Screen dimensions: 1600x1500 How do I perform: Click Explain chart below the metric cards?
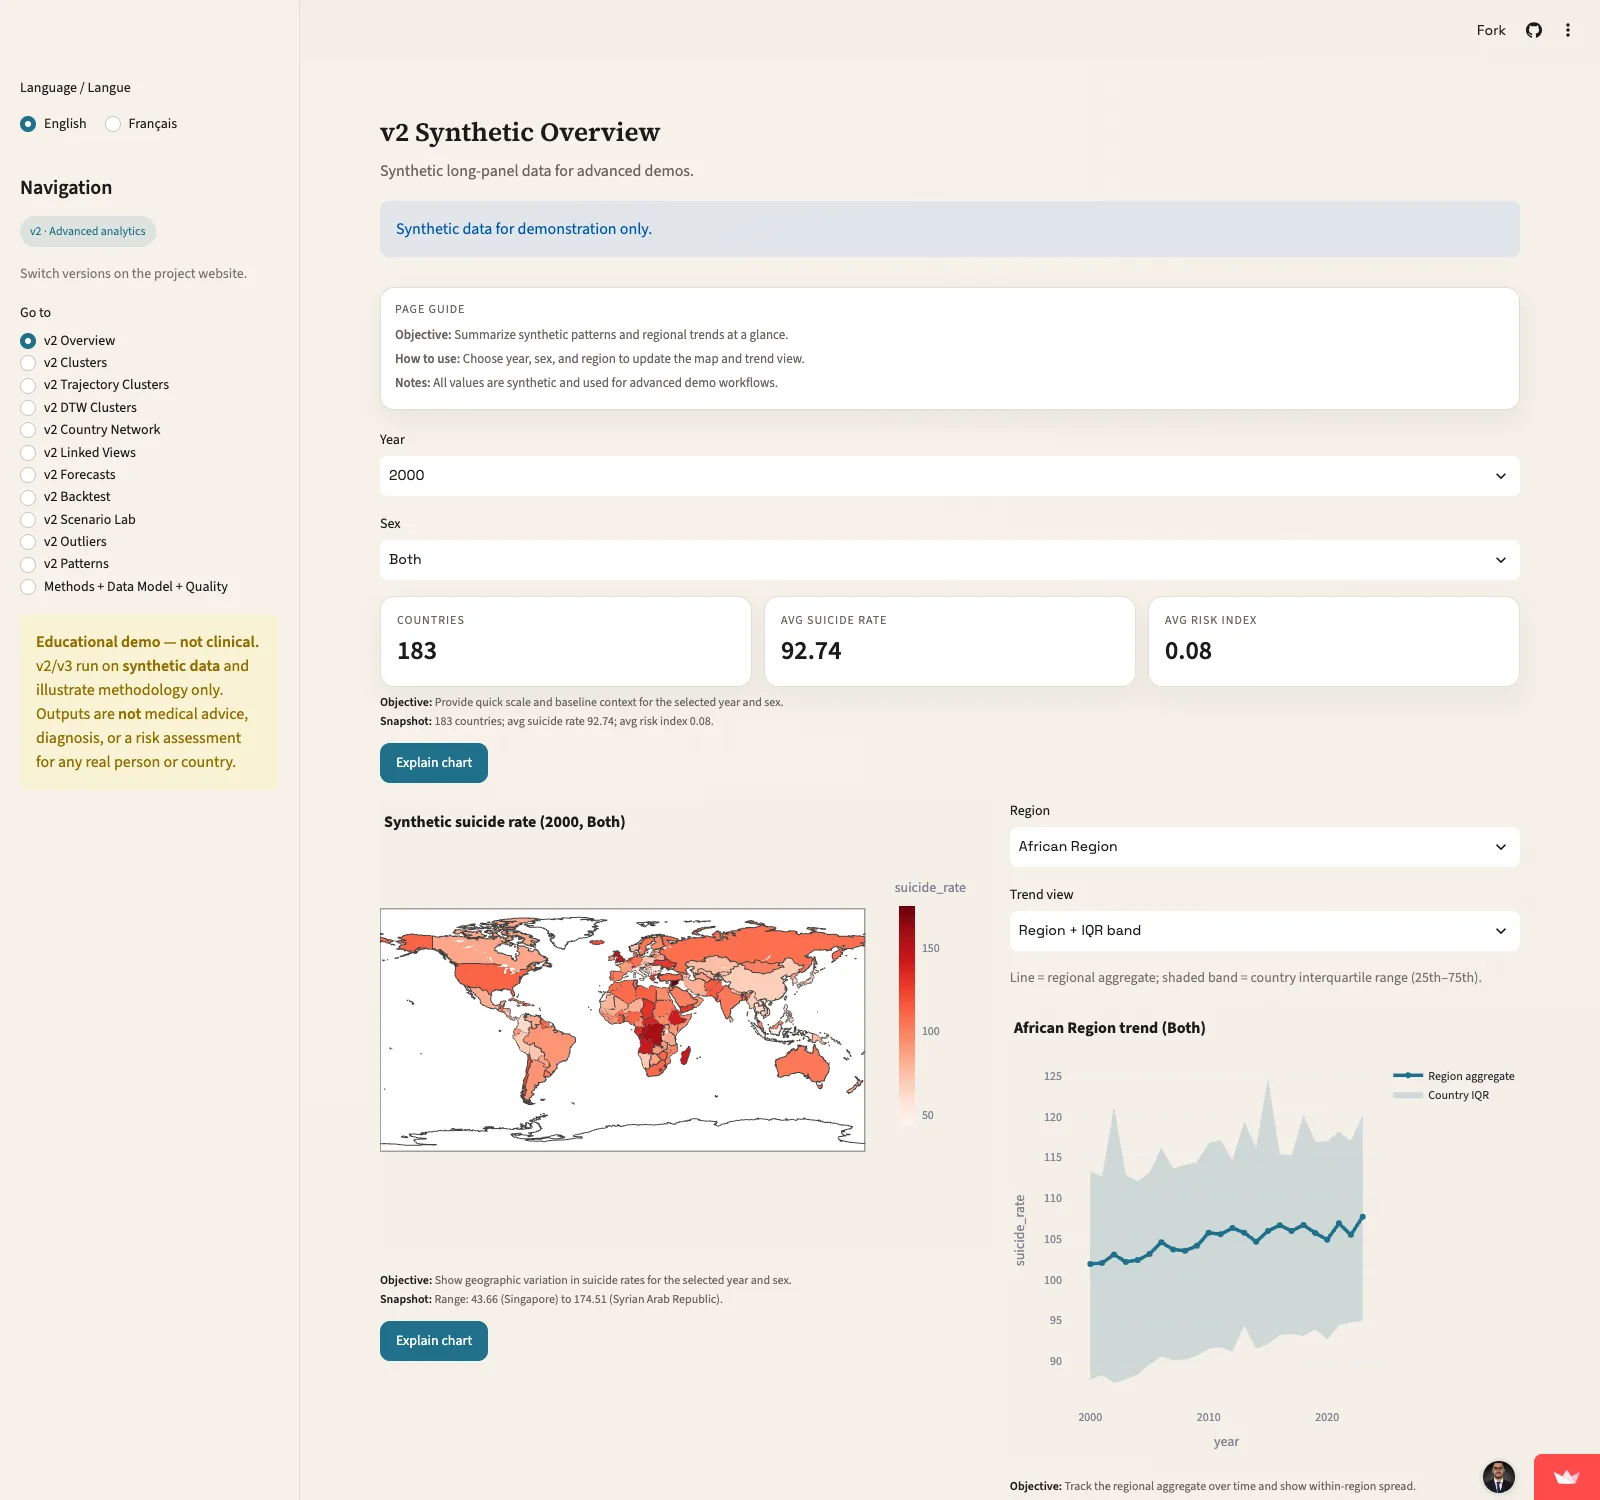(x=434, y=763)
